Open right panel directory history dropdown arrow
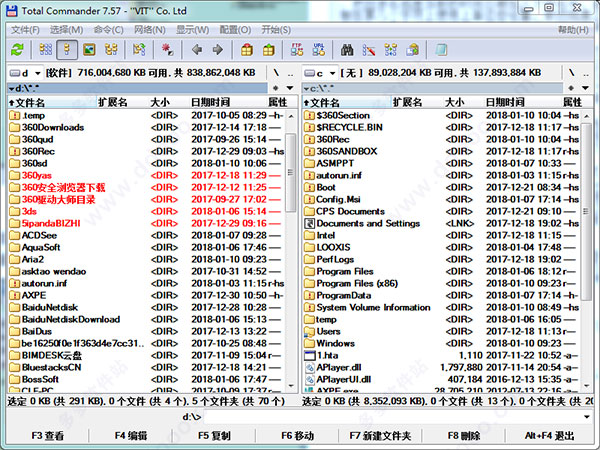This screenshot has height=450, width=600. (x=585, y=88)
